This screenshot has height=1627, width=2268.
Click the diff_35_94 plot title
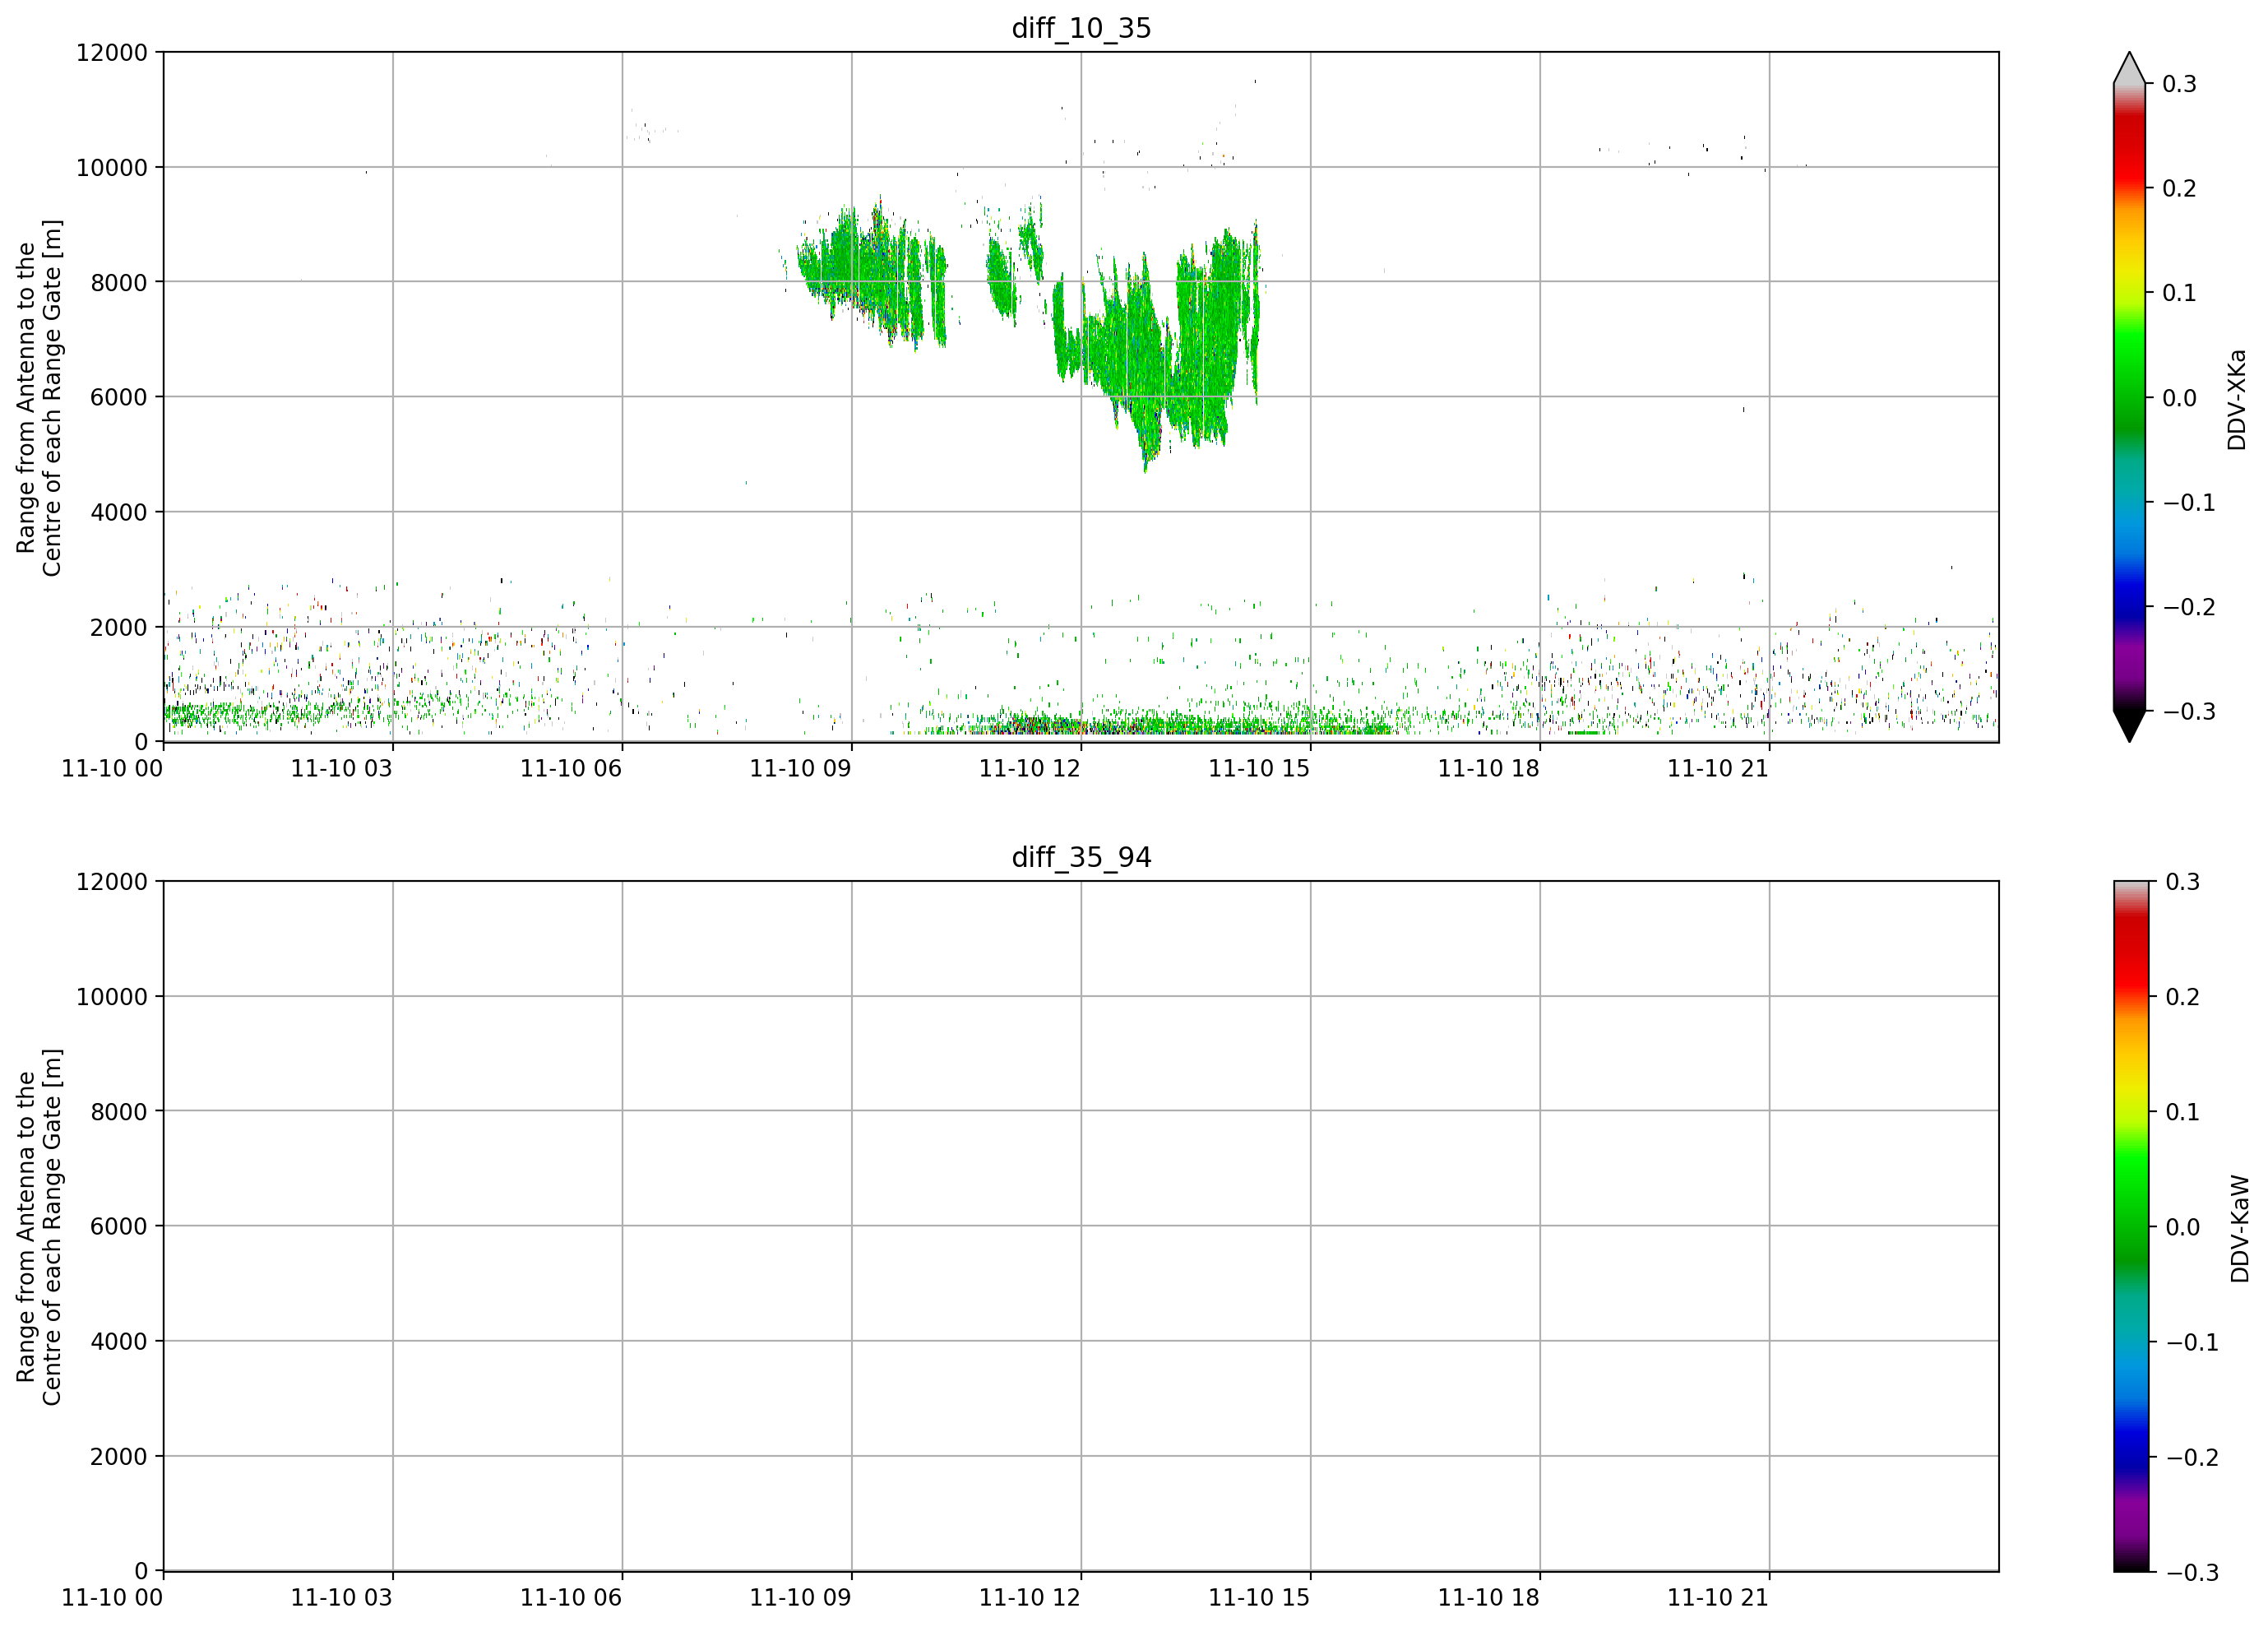tap(1081, 857)
